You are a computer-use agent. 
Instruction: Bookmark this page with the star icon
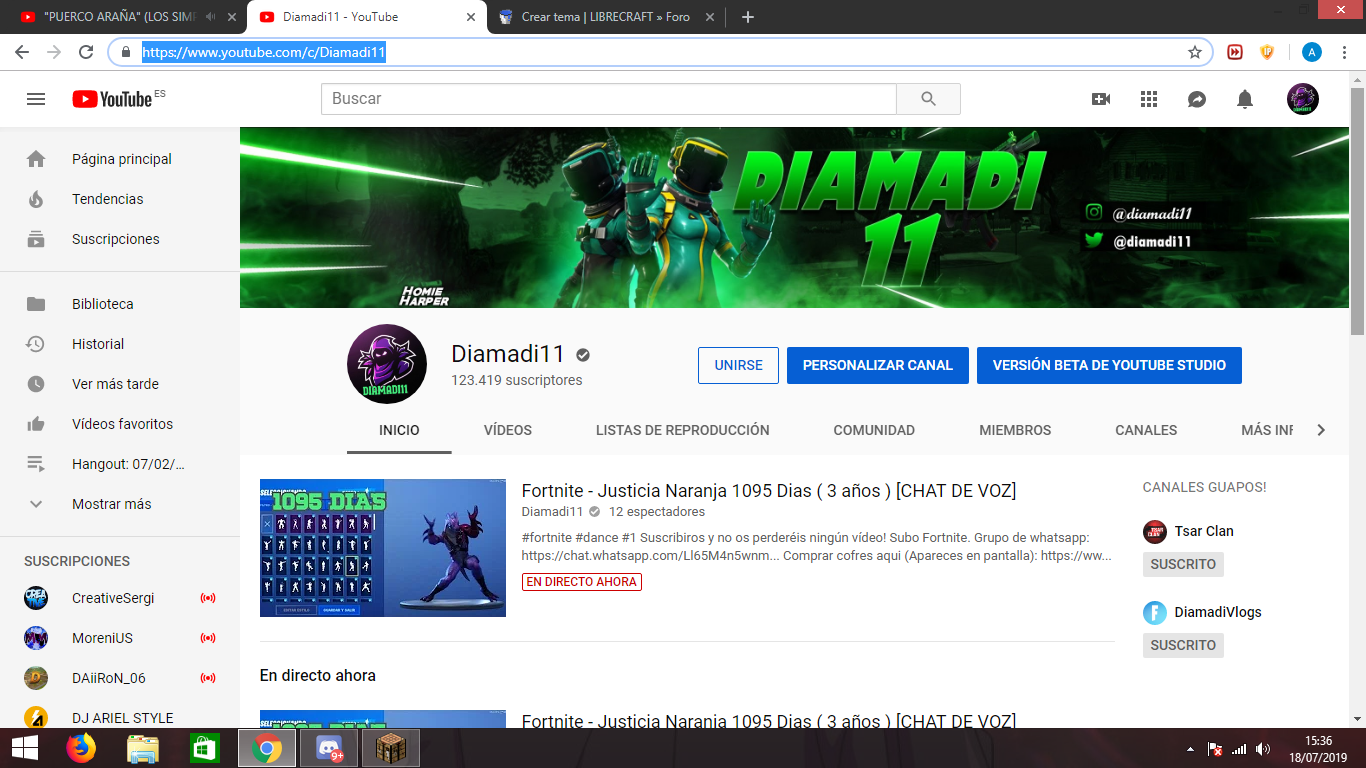1195,52
